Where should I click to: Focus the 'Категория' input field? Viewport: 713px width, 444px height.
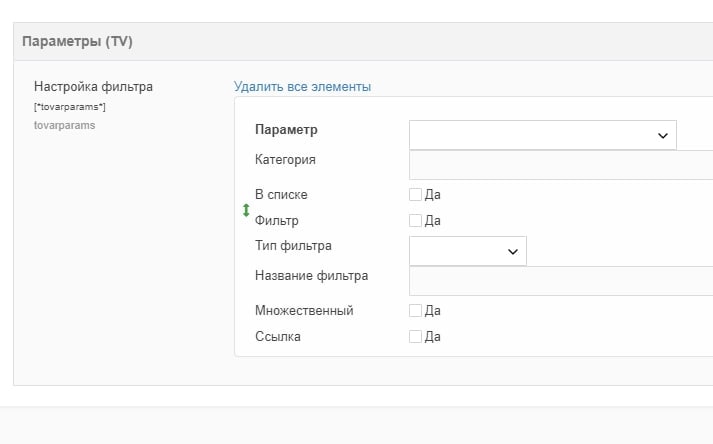[x=561, y=165]
